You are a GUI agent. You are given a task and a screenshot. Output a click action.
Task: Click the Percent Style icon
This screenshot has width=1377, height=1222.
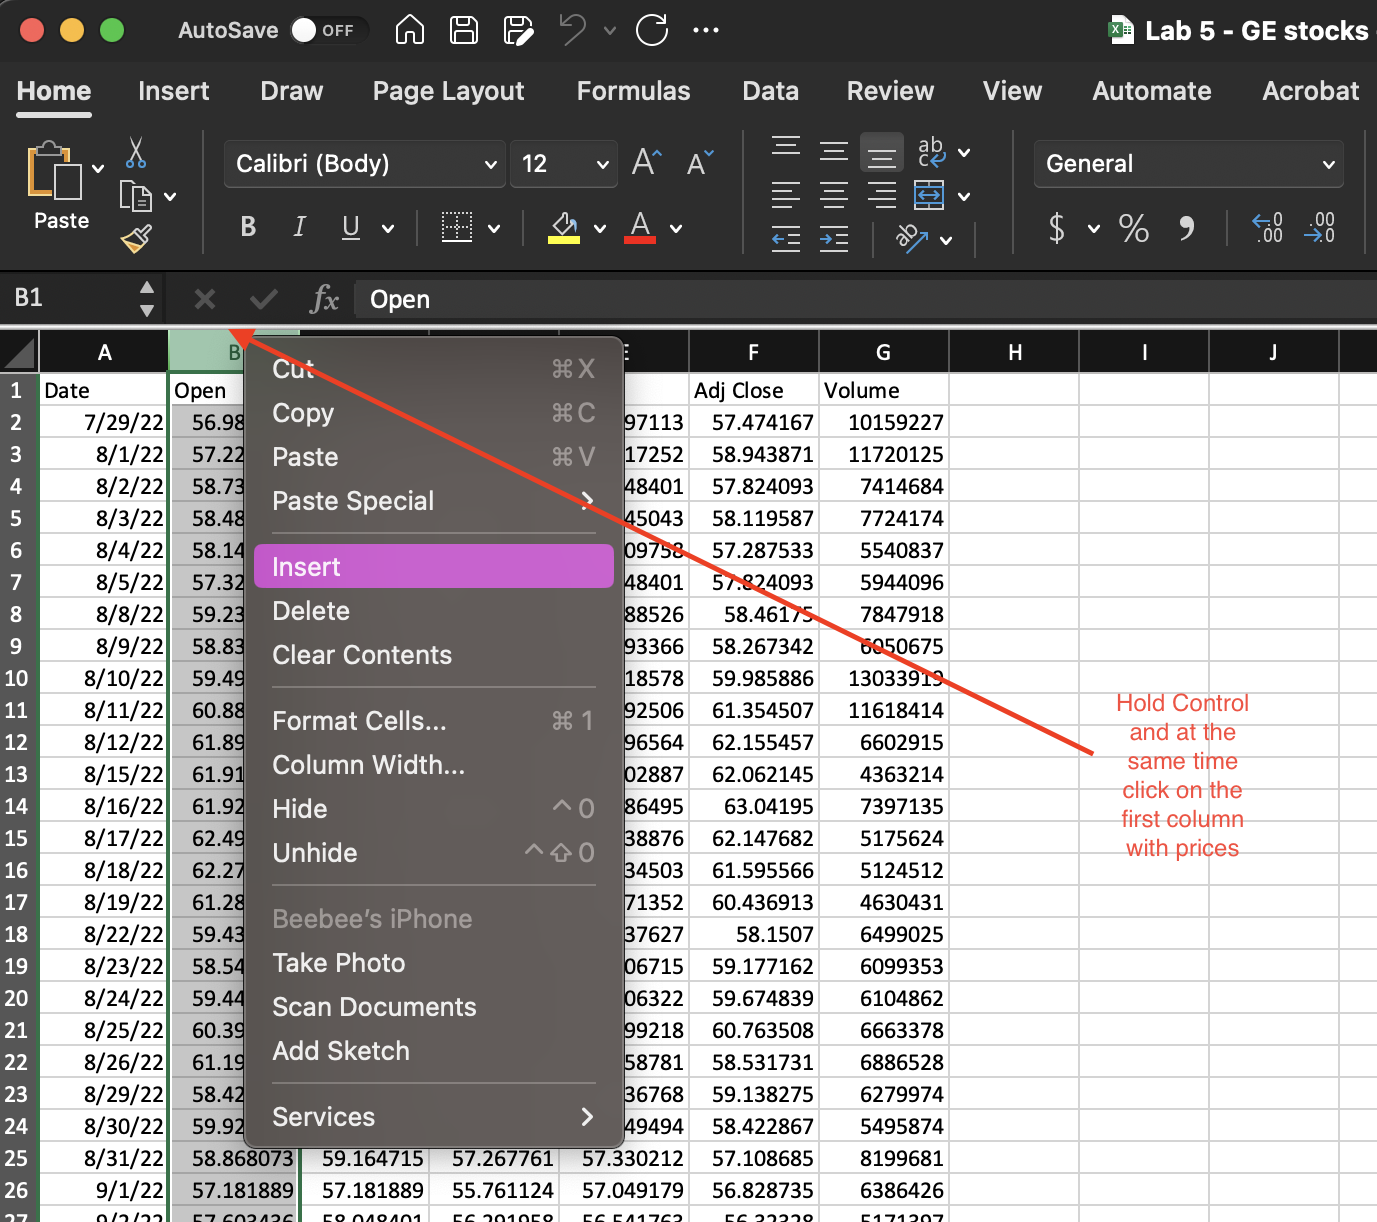(1133, 229)
